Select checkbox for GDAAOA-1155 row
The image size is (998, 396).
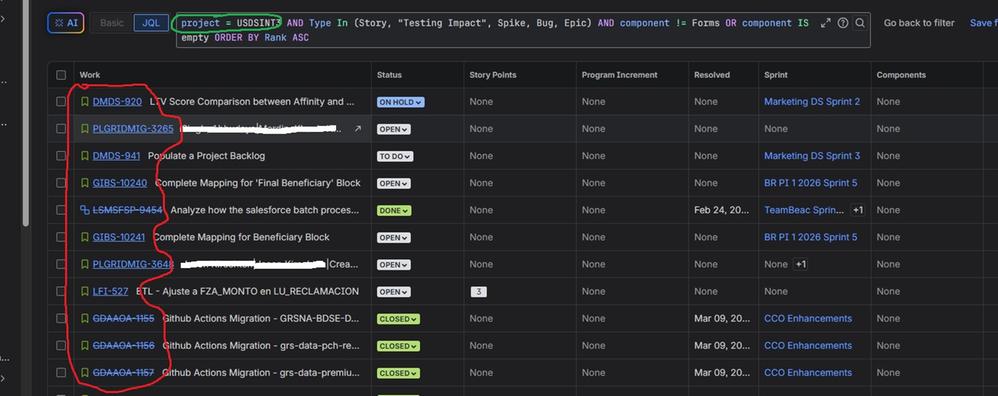click(61, 318)
